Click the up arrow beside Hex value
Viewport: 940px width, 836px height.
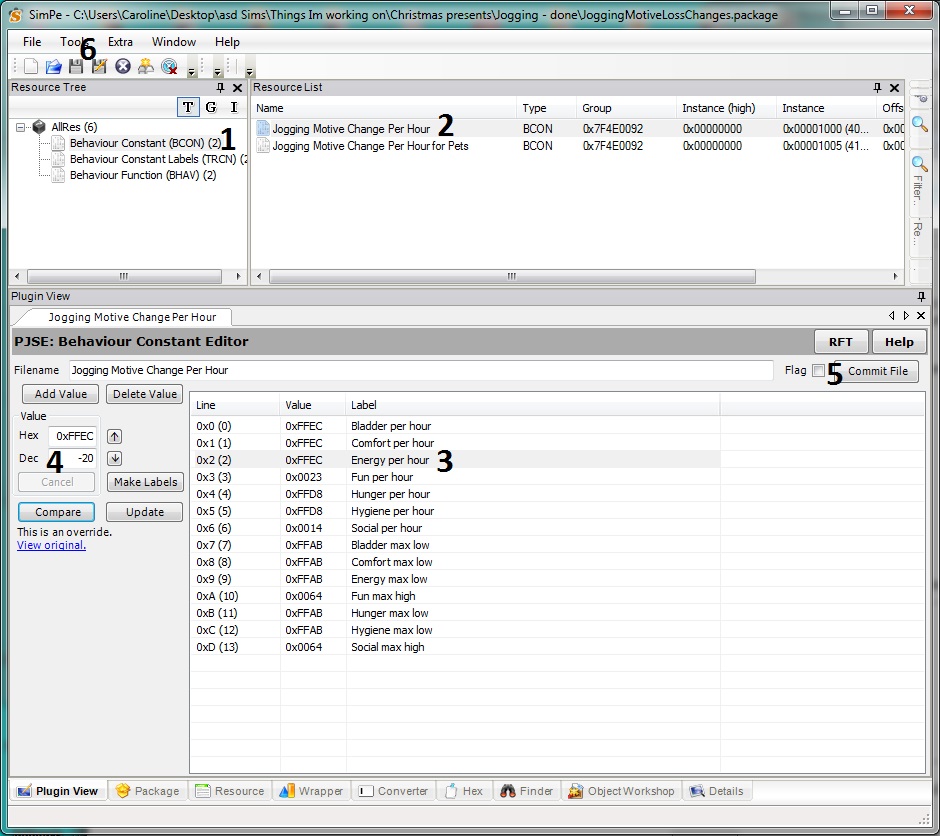[x=115, y=436]
